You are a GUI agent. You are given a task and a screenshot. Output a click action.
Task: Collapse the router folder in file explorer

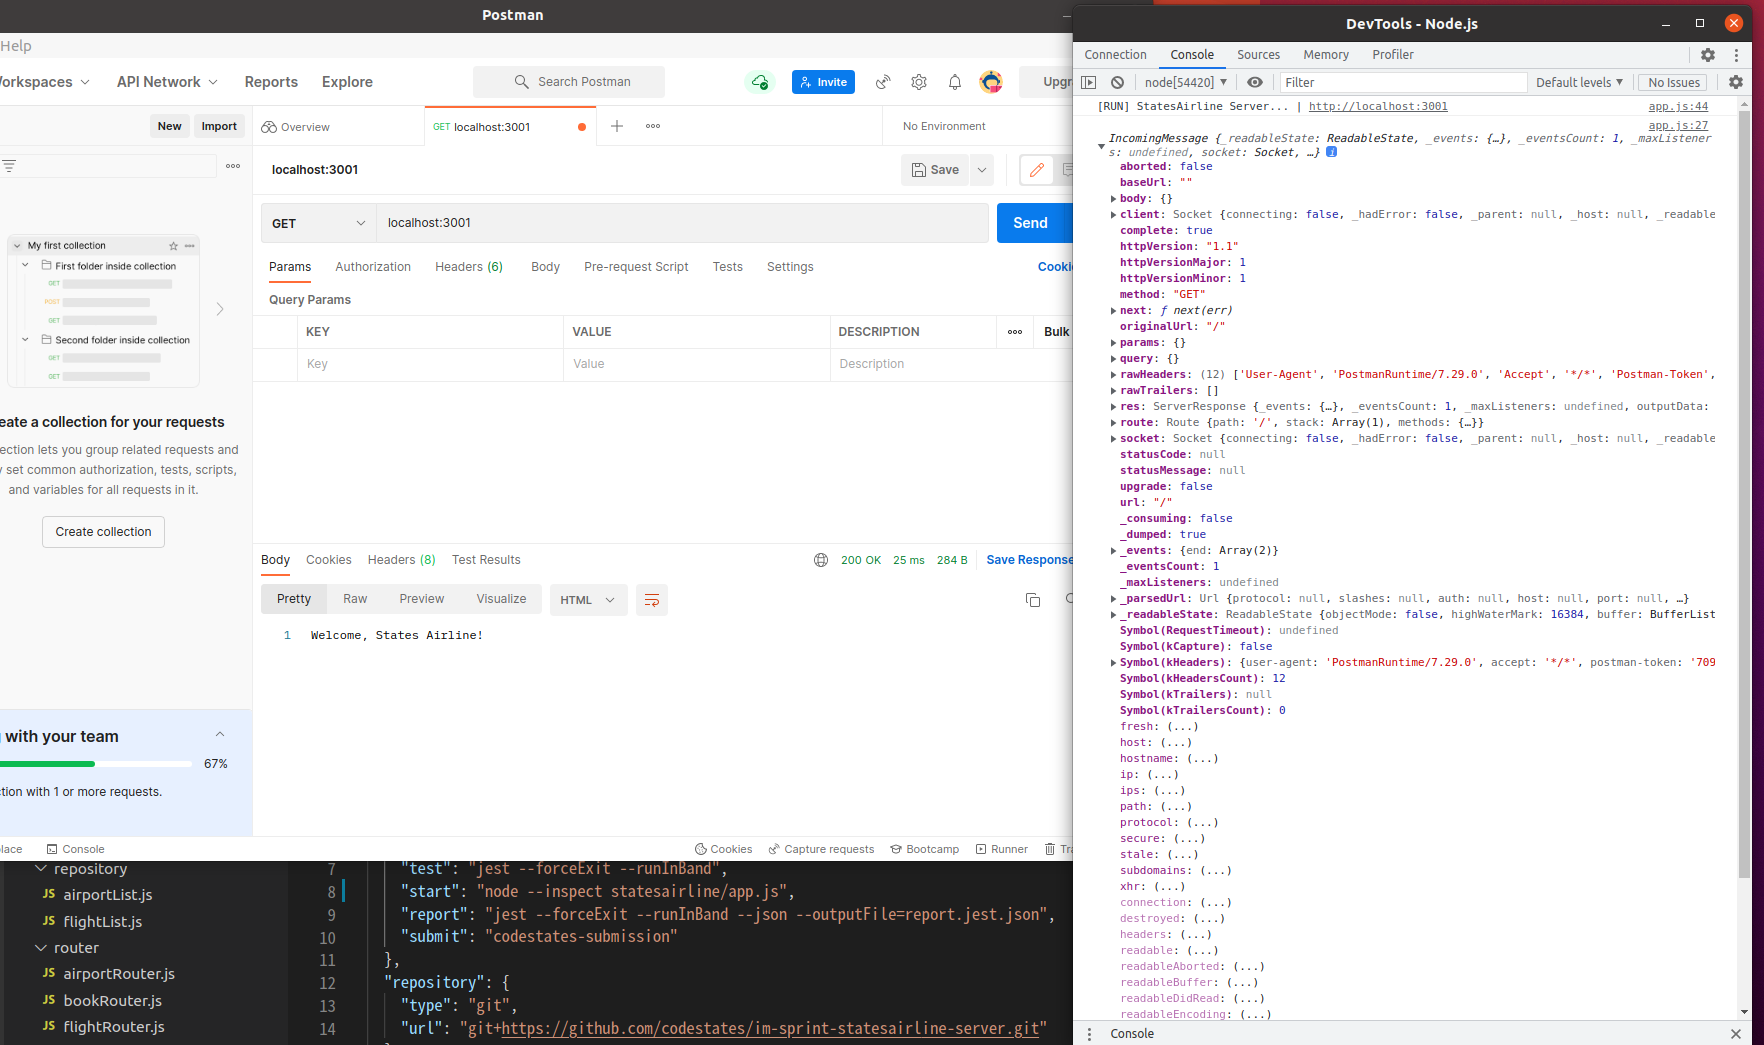click(41, 948)
